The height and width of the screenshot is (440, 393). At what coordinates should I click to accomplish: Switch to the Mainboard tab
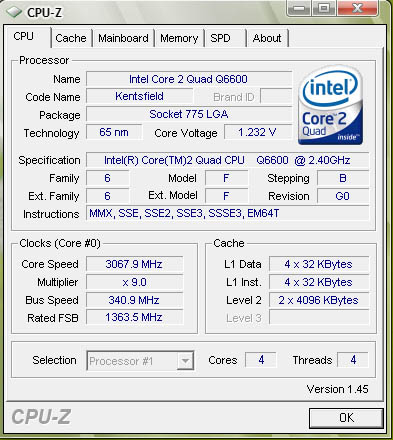[x=123, y=38]
